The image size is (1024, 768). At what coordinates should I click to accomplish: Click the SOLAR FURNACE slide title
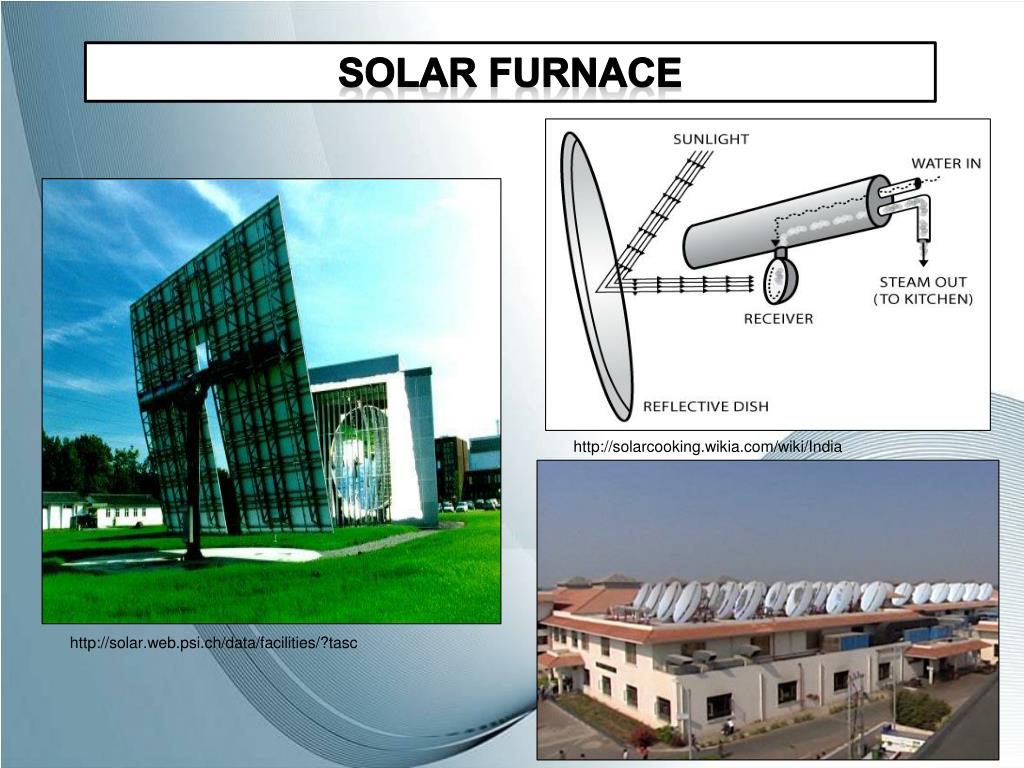509,72
